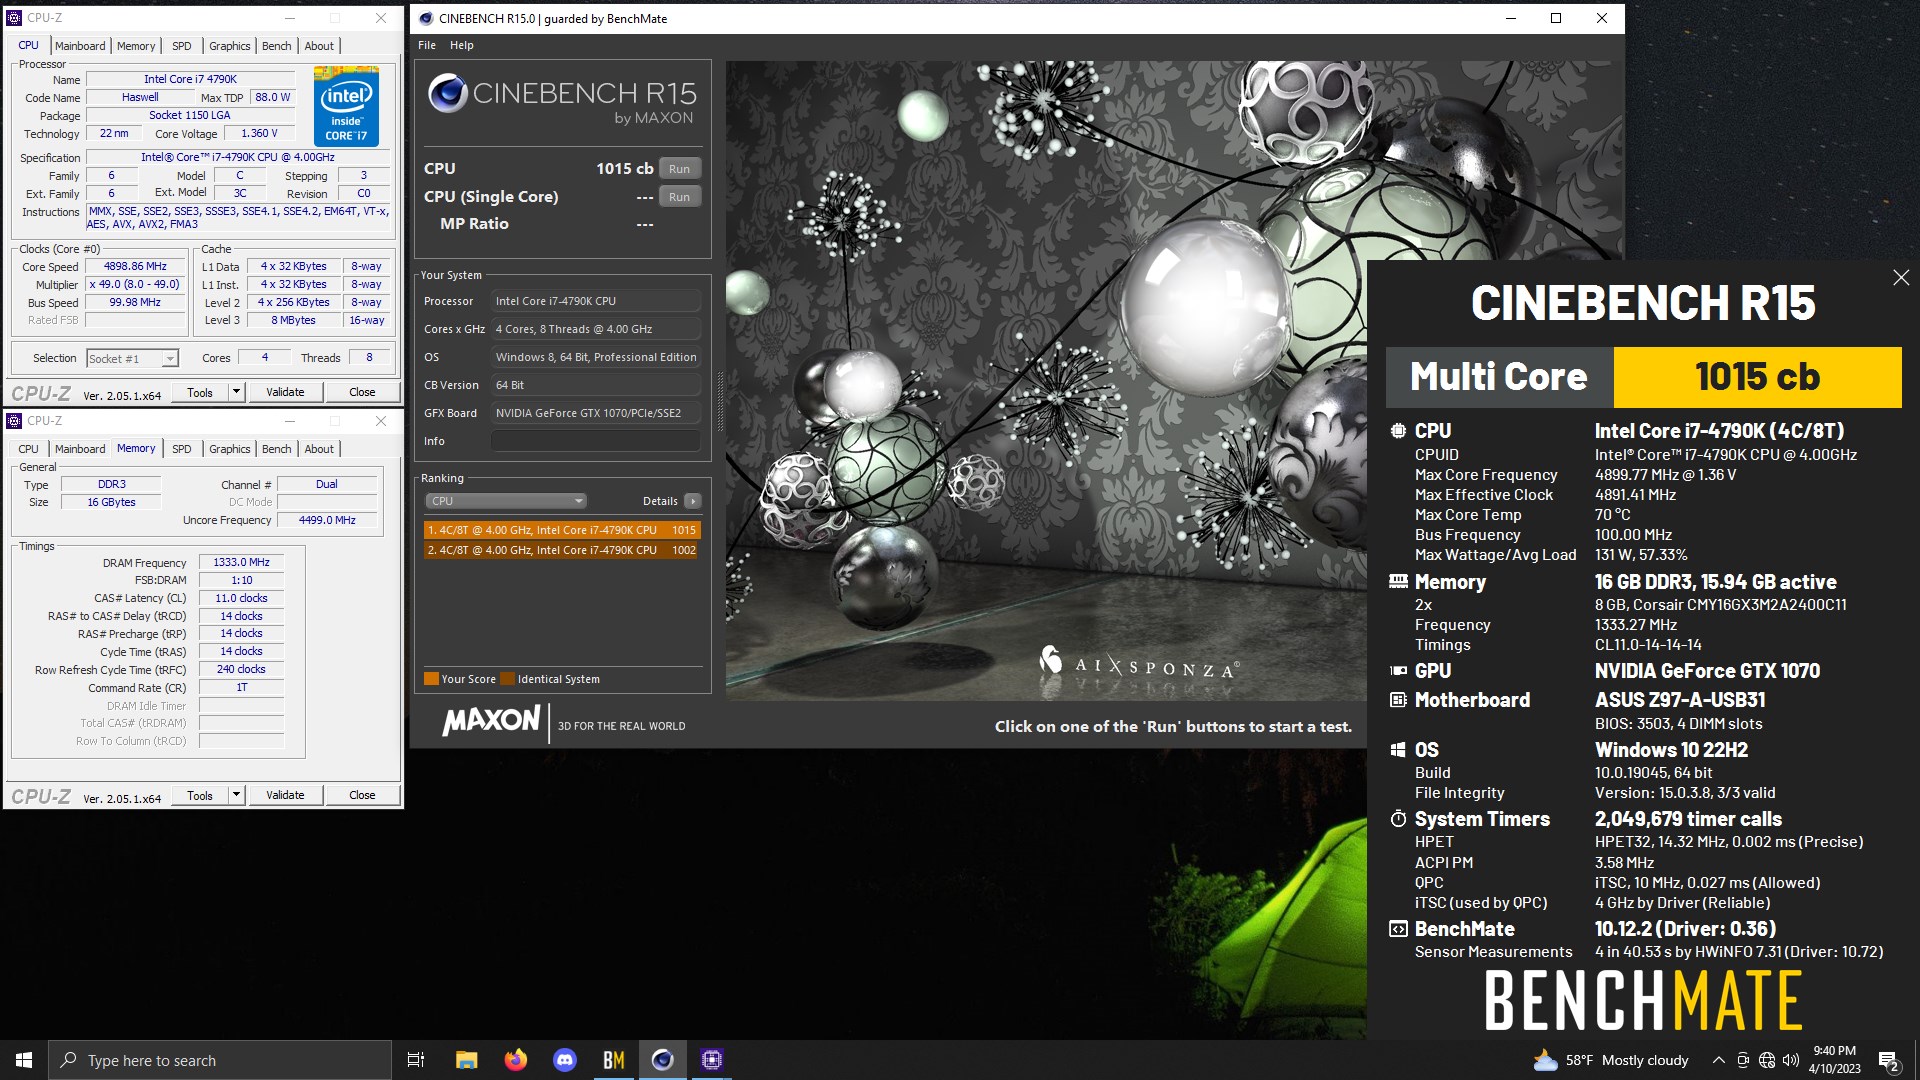The width and height of the screenshot is (1920, 1080).
Task: Click Close button in top CPU-Z window
Action: (x=362, y=392)
